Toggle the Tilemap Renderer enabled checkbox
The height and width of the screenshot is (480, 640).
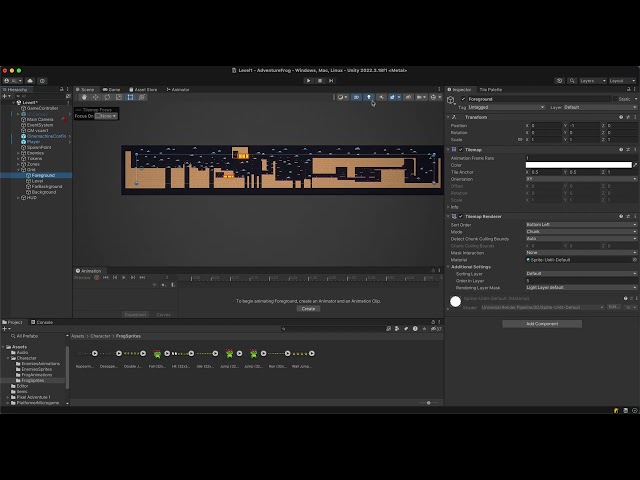click(461, 216)
